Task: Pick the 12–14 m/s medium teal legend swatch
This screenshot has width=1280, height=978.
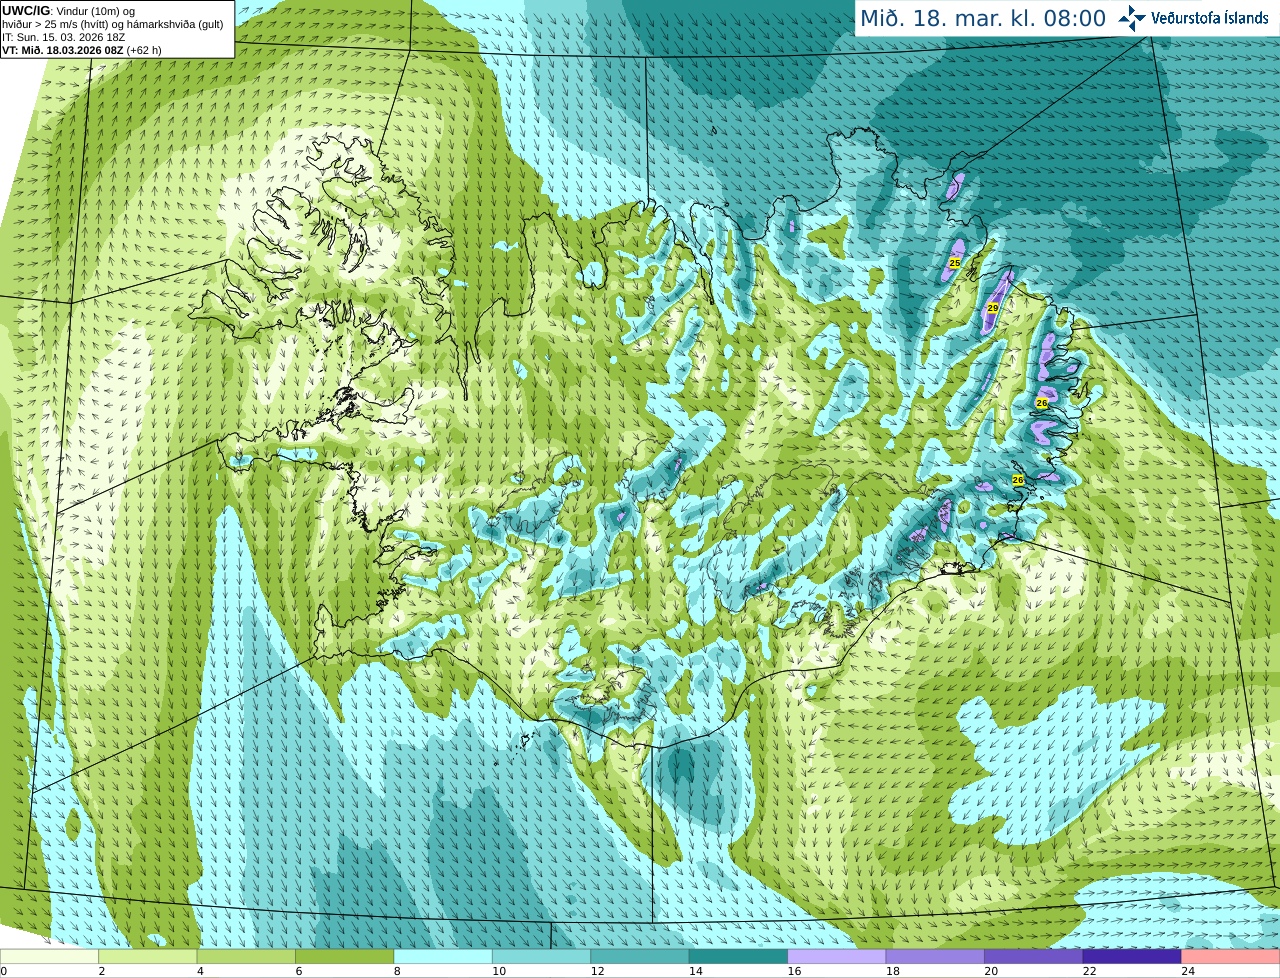Action: click(x=640, y=957)
